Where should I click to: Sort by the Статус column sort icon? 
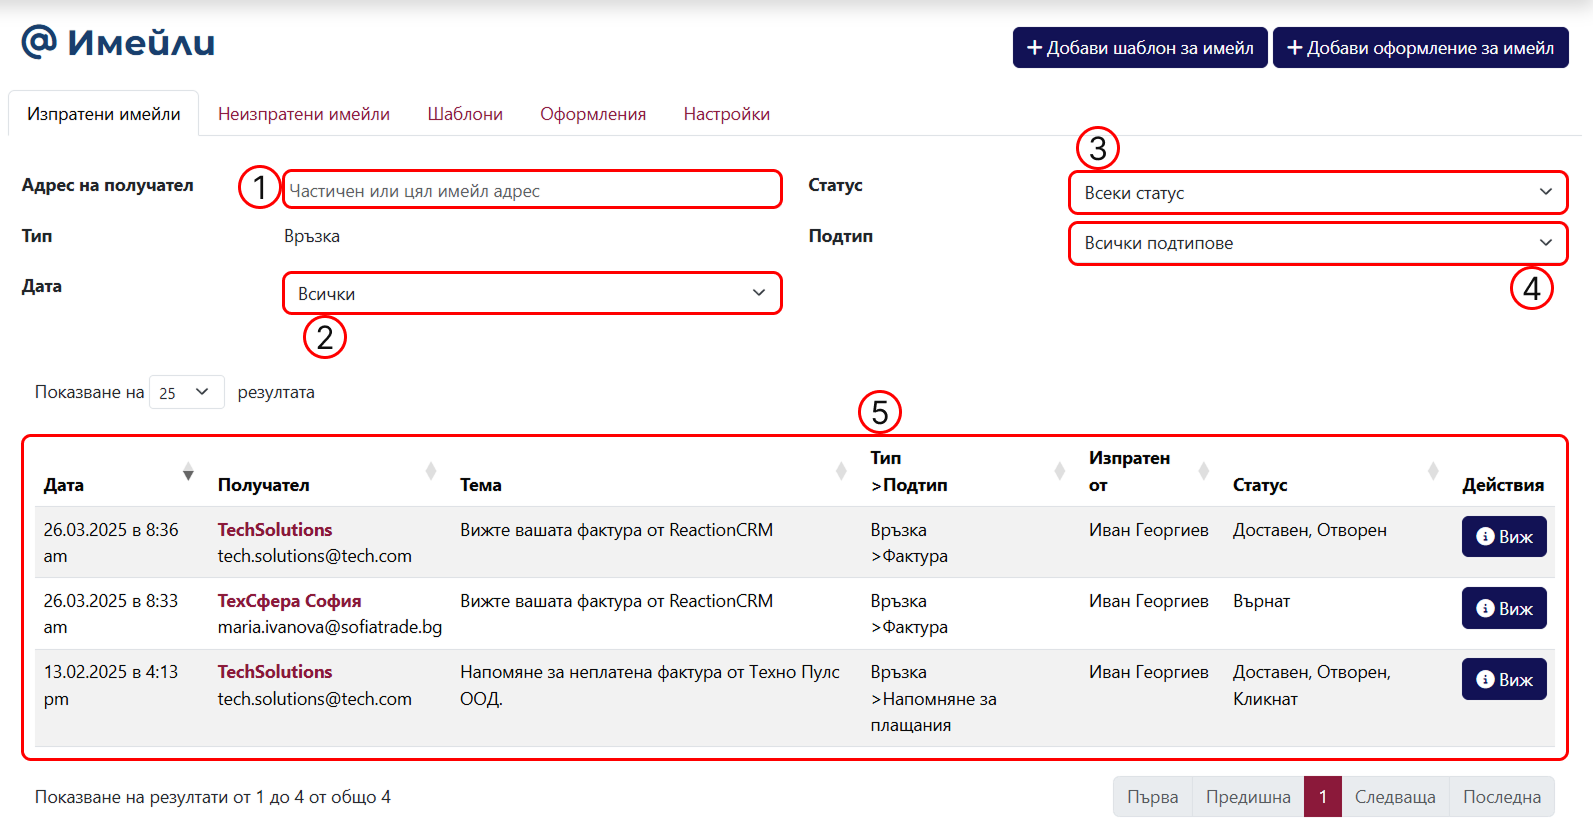[1433, 471]
